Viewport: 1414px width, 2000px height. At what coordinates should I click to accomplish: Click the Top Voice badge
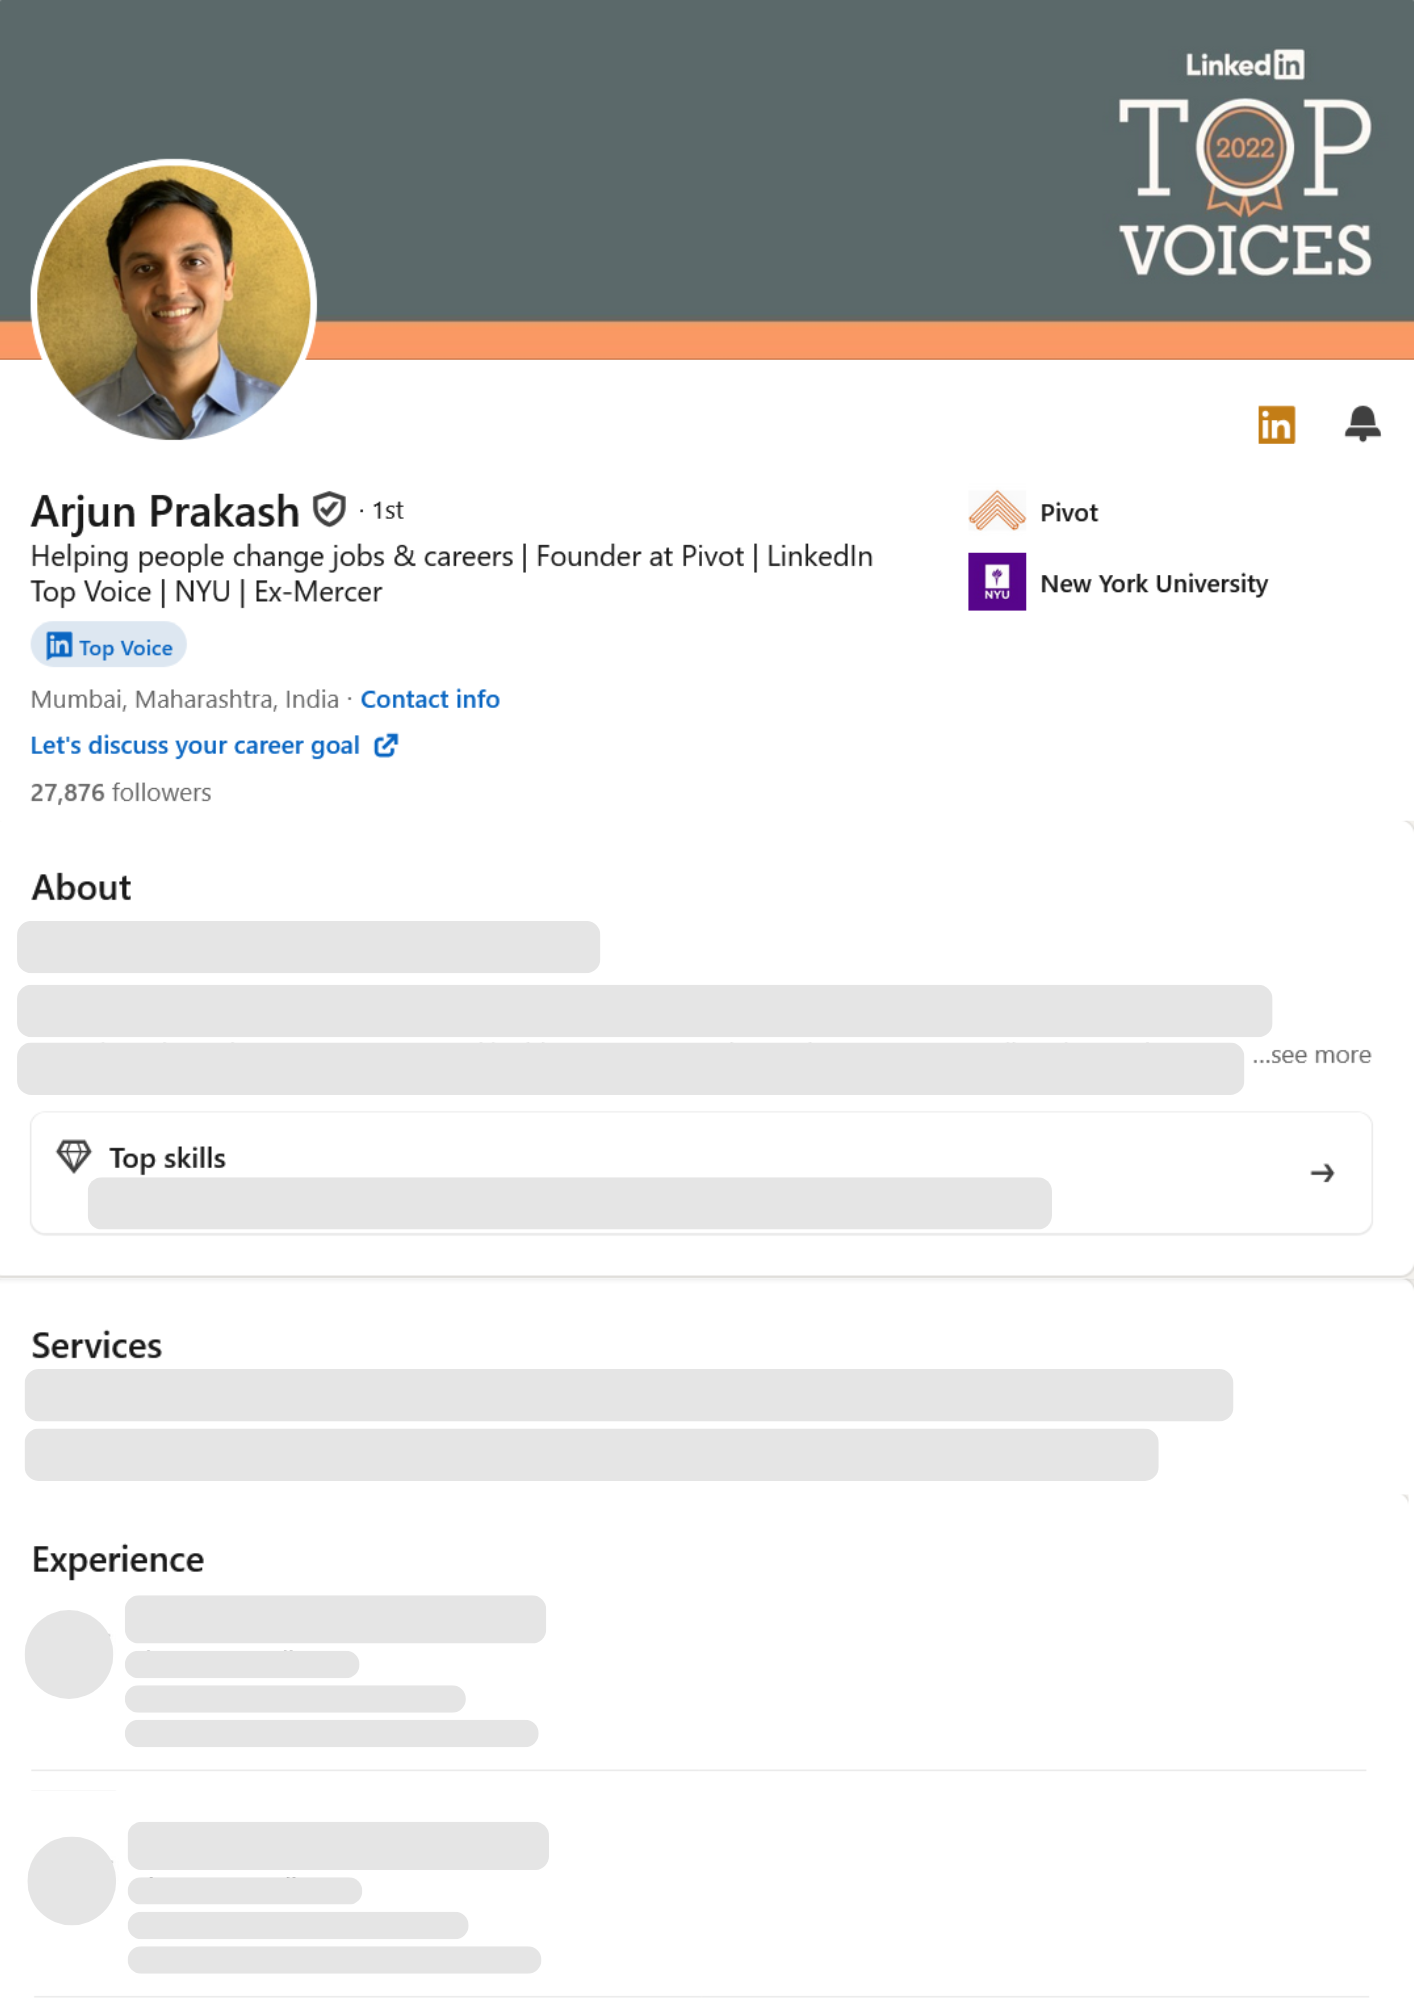109,646
